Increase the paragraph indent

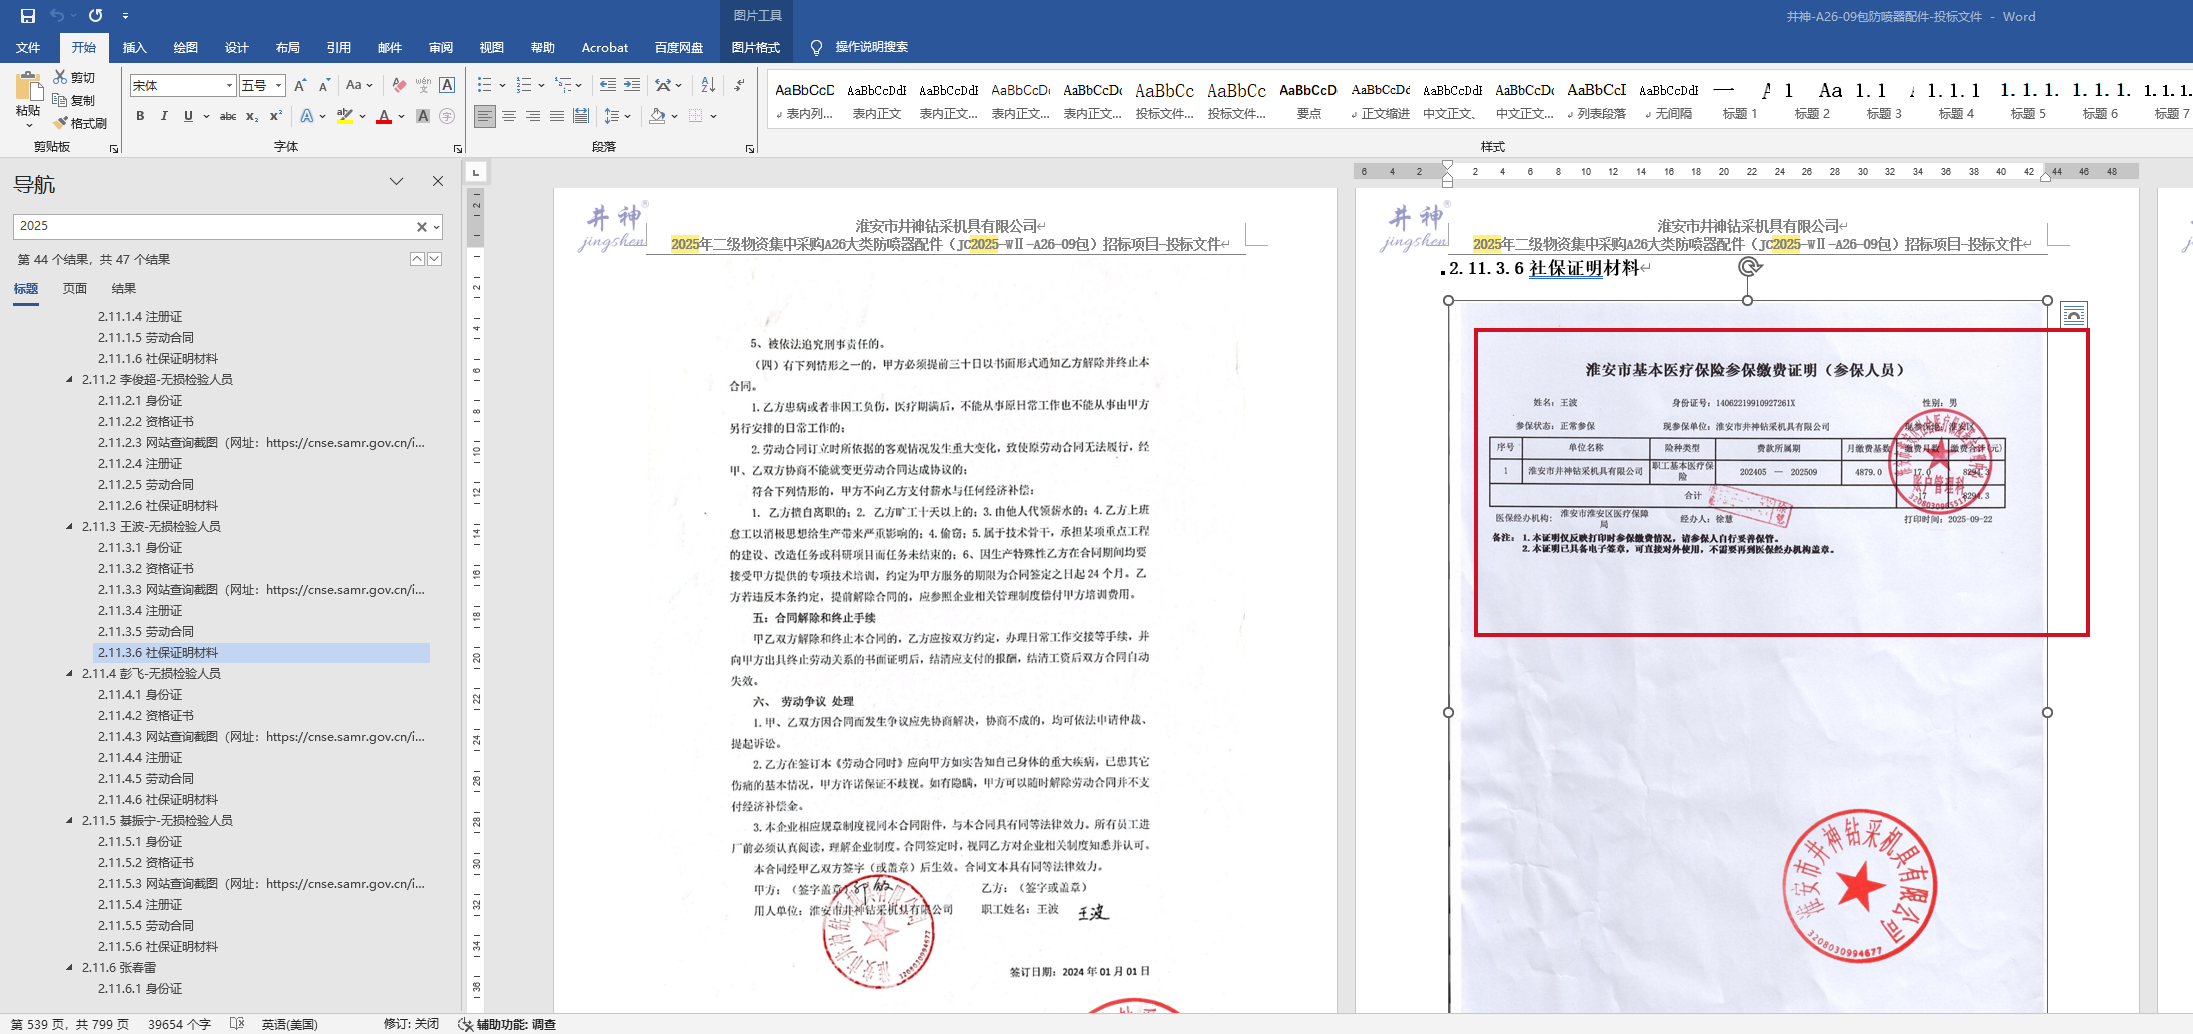tap(632, 85)
